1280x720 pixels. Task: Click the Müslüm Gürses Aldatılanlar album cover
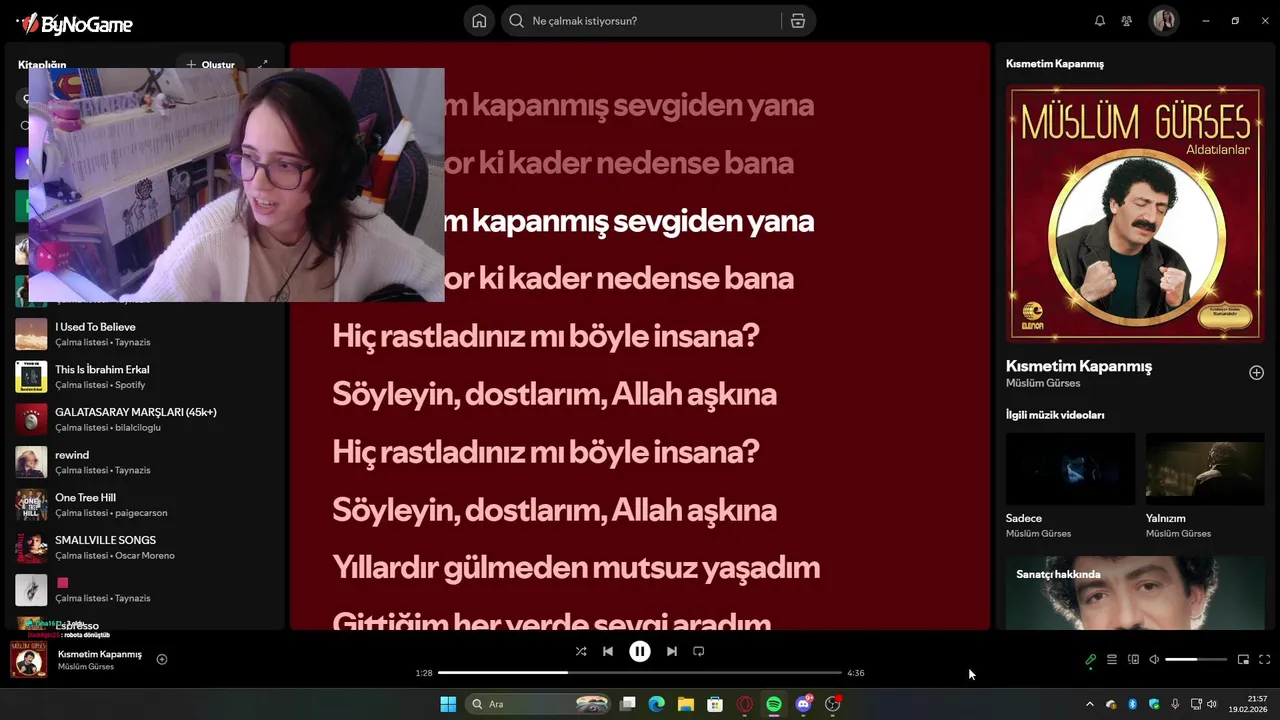(1135, 213)
